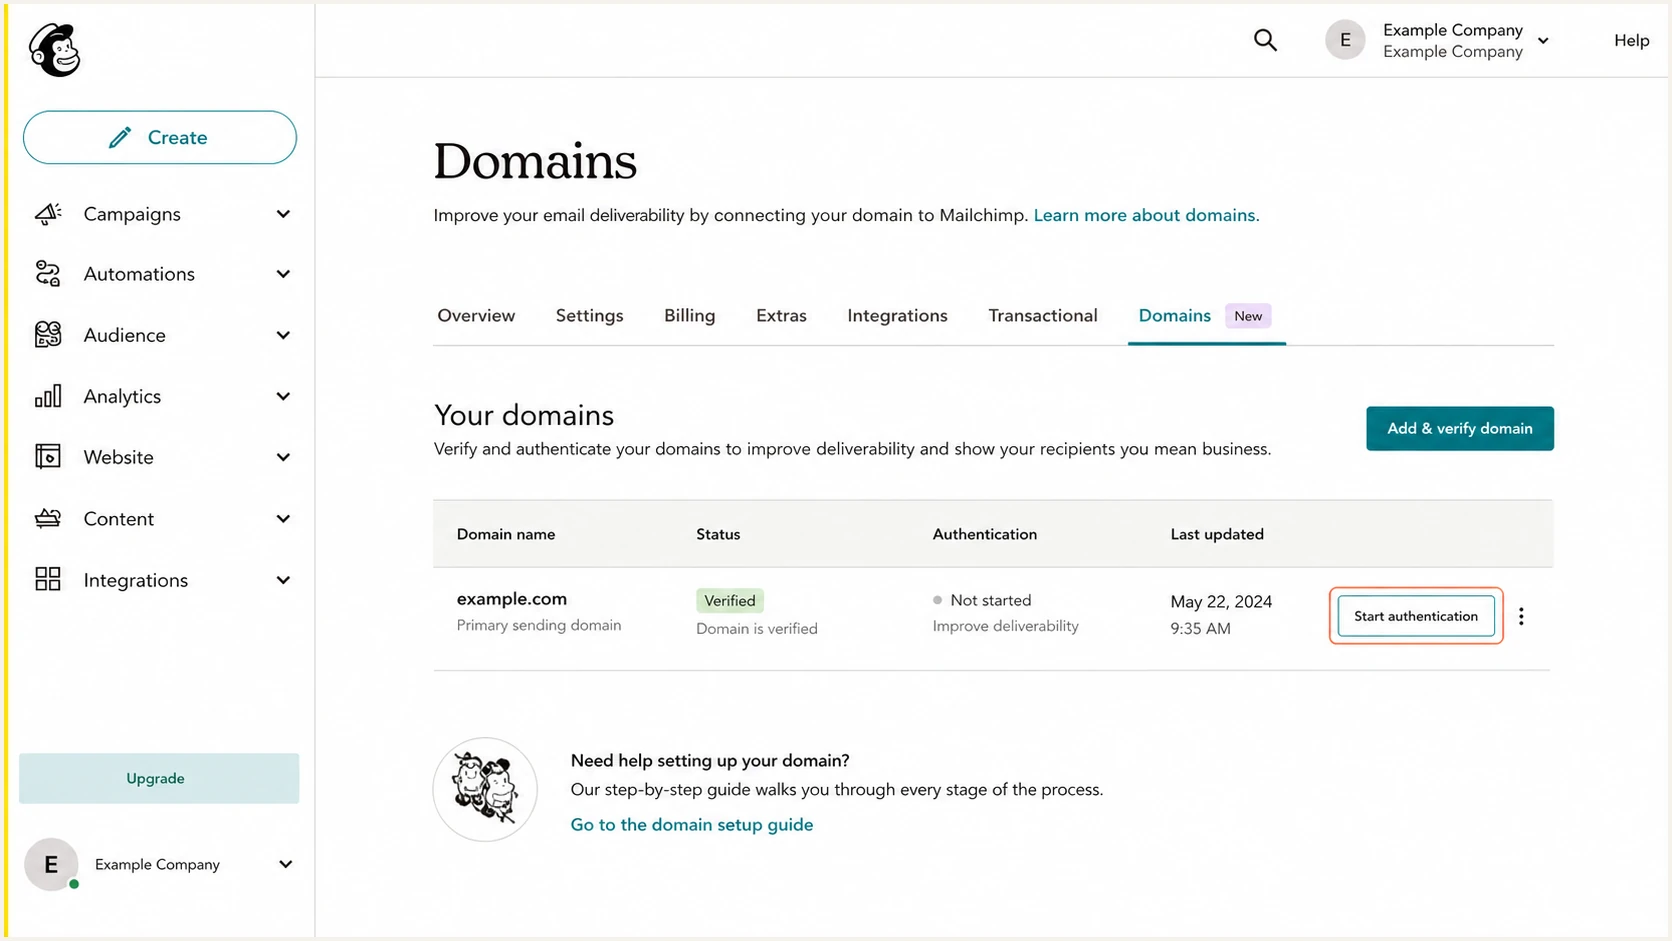The image size is (1672, 941).
Task: Open the Example Company account dropdown in header
Action: point(1543,41)
